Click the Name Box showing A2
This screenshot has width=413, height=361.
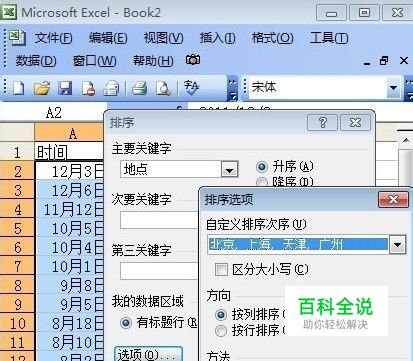[x=53, y=113]
